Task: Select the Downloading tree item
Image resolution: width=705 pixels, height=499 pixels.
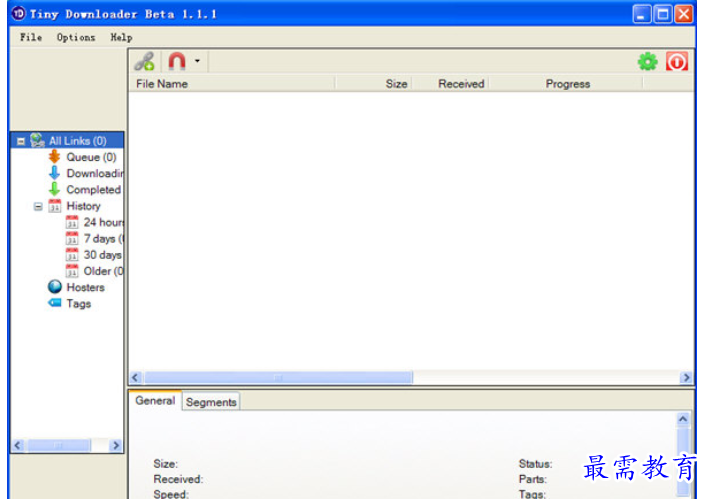Action: [x=94, y=173]
